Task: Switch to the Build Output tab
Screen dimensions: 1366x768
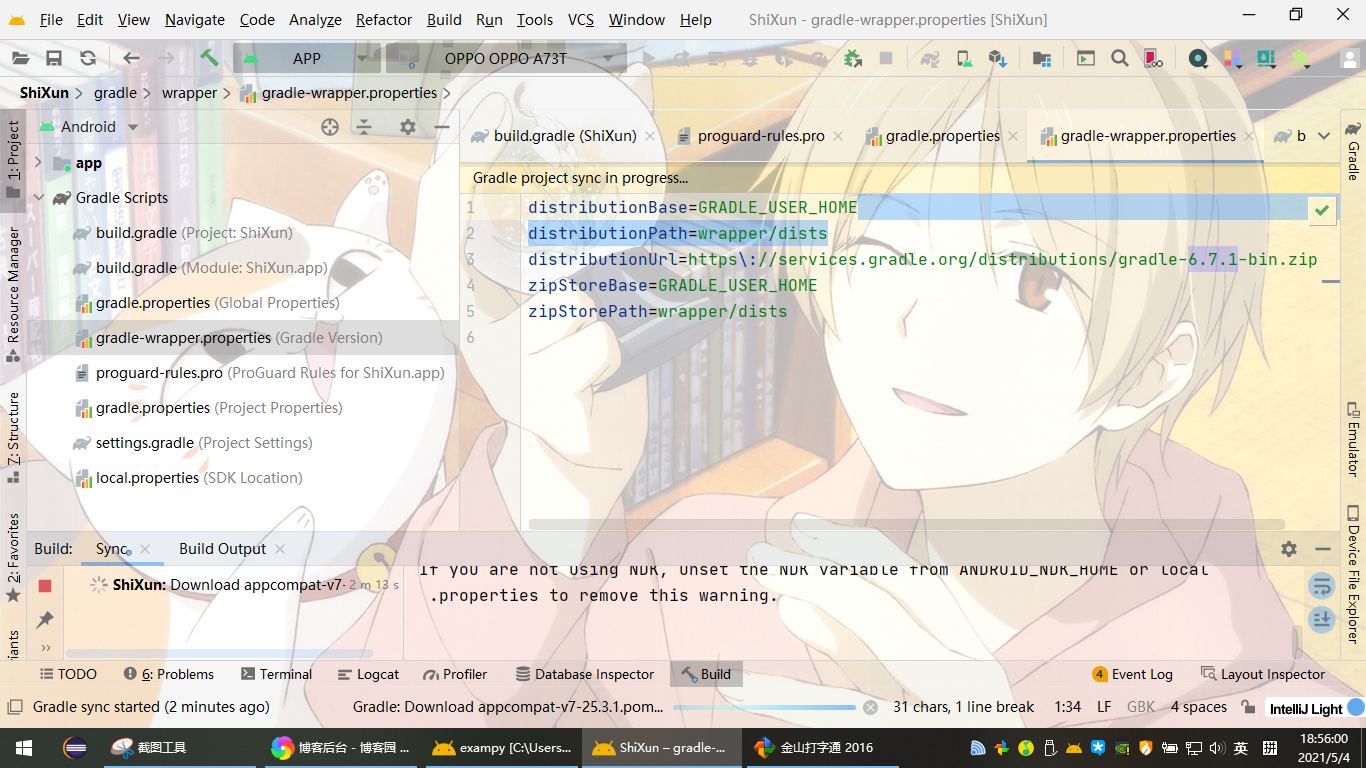Action: click(222, 549)
